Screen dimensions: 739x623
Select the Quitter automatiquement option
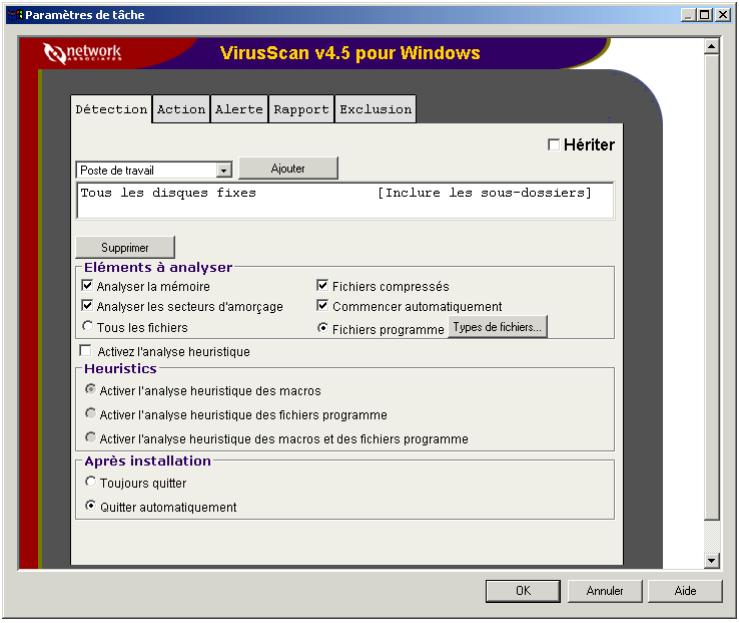pyautogui.click(x=90, y=506)
